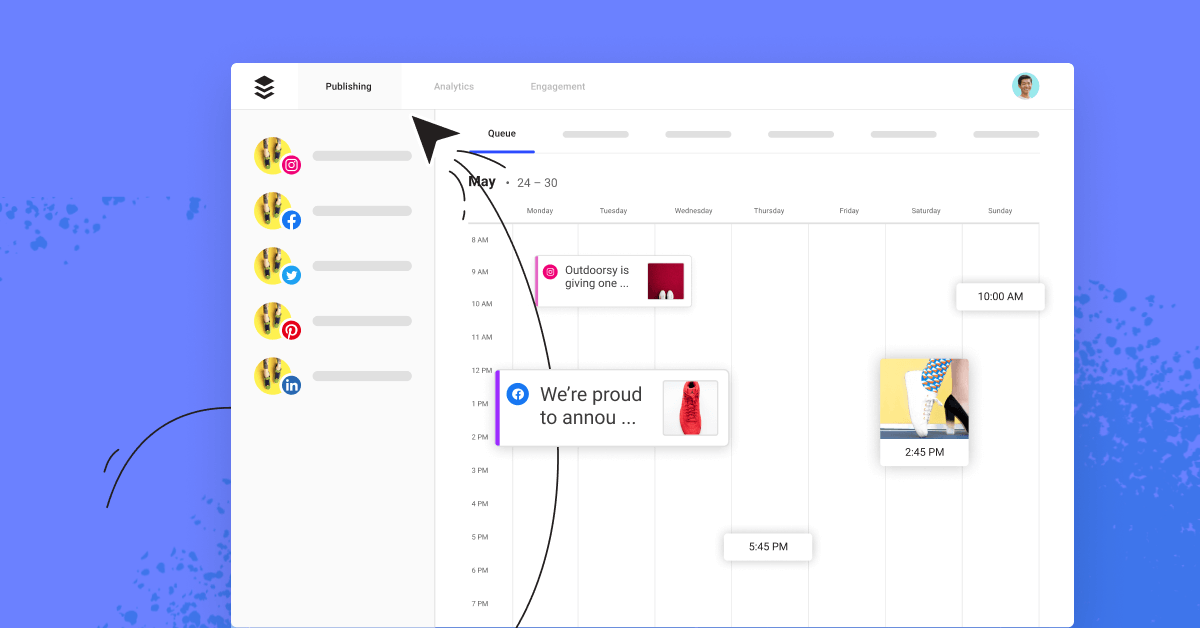
Task: Select the Twitter channel in the sidebar
Action: pyautogui.click(x=276, y=265)
